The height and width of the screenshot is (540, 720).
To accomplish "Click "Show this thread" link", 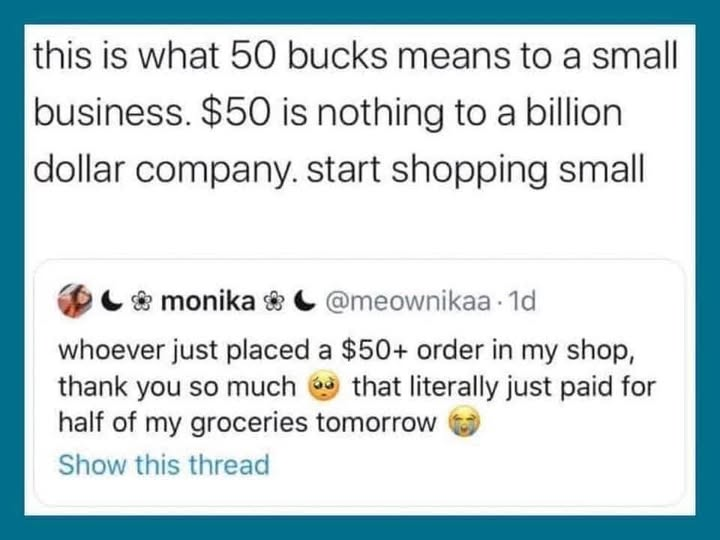I will 164,464.
